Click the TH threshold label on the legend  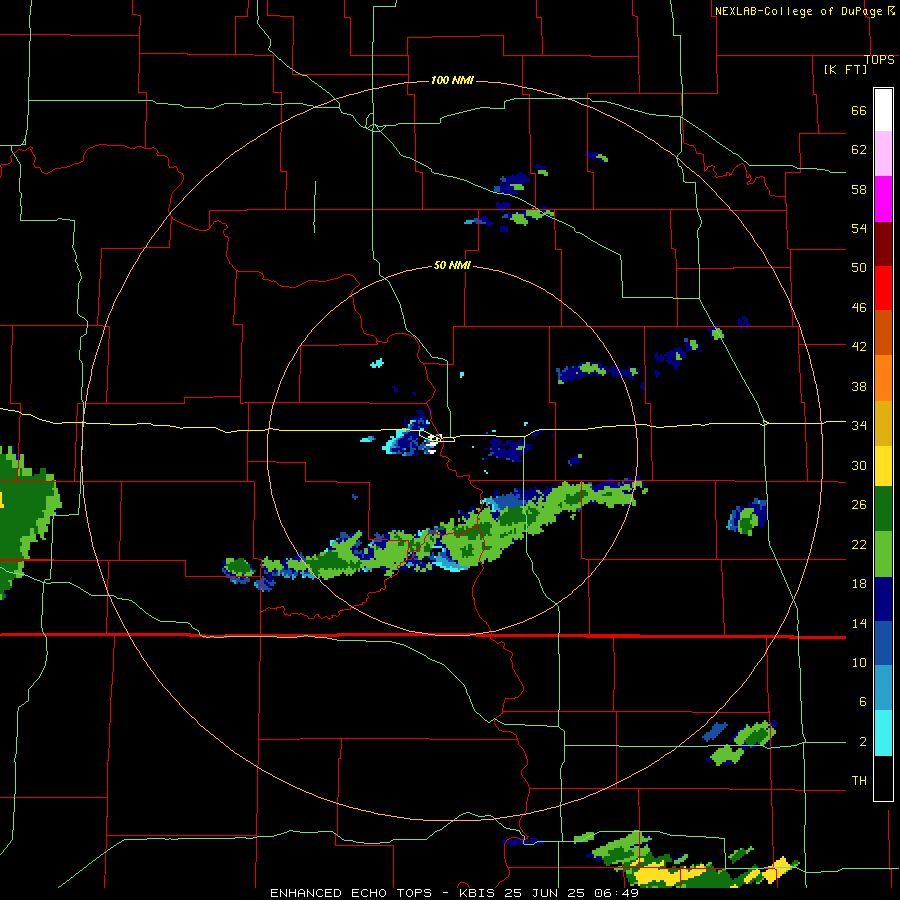pos(859,780)
